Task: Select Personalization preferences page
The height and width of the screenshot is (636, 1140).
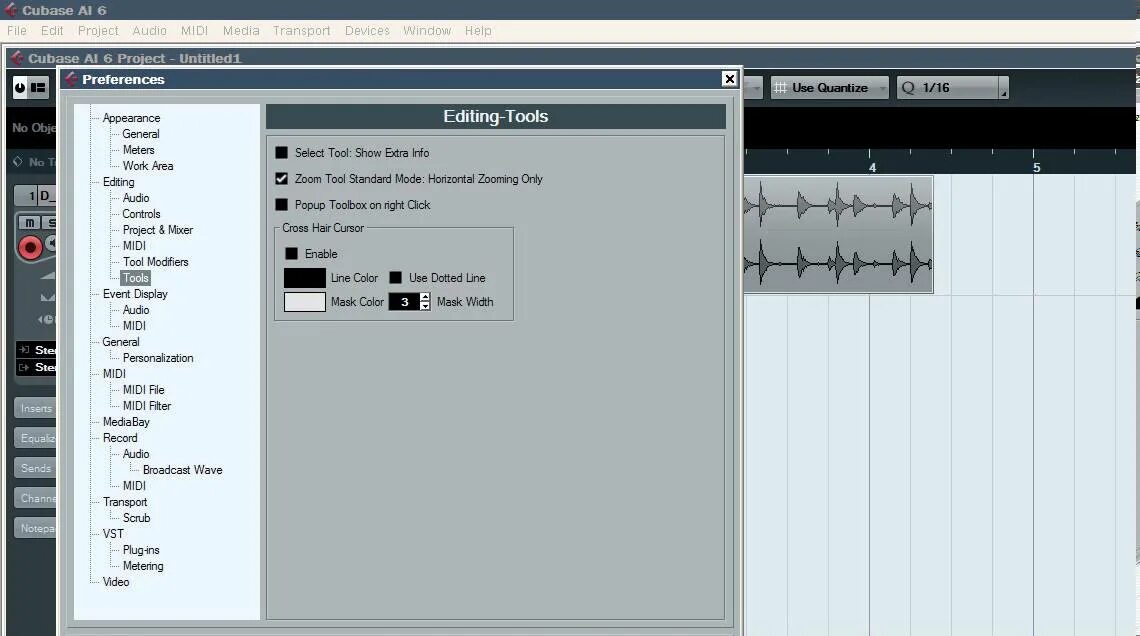Action: click(x=158, y=358)
